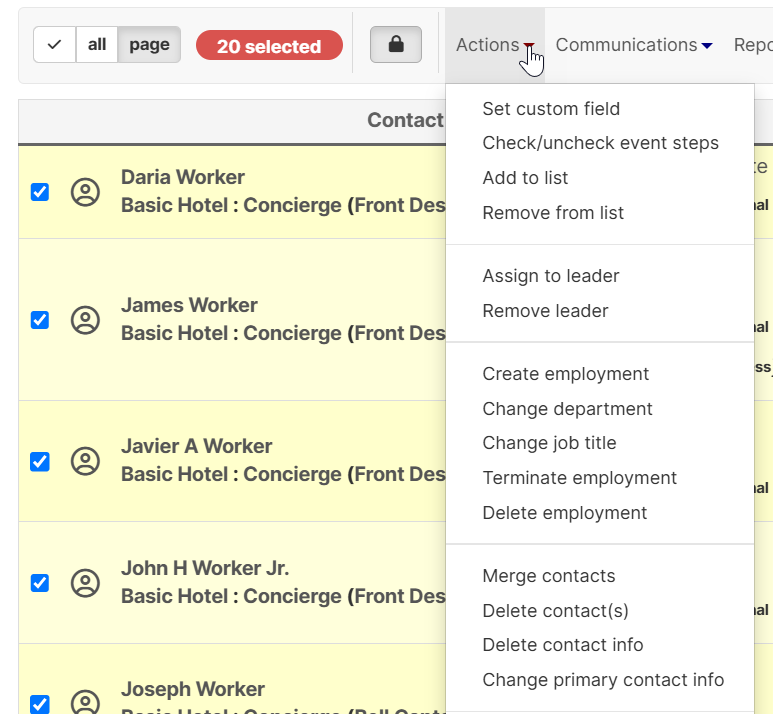Choose 'Change primary contact info'
773x714 pixels.
pyautogui.click(x=603, y=680)
